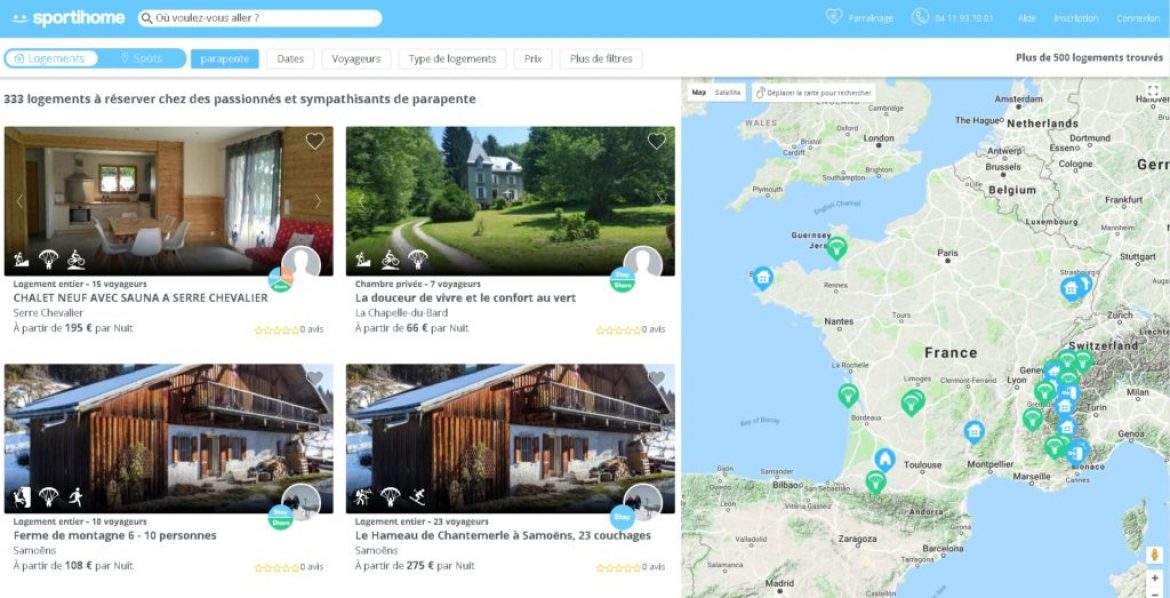Viewport: 1170px width, 598px height.
Task: Switch to Logements view
Action: tap(51, 58)
